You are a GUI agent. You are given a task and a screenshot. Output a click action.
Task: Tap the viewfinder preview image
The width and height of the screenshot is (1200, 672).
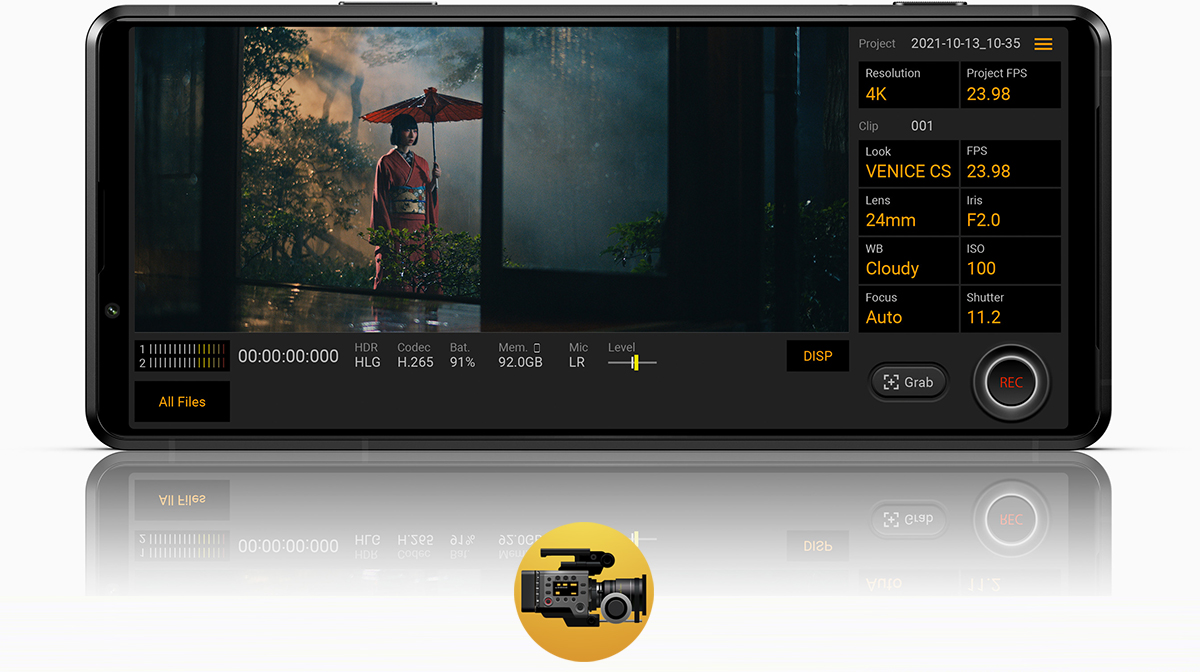tap(490, 180)
